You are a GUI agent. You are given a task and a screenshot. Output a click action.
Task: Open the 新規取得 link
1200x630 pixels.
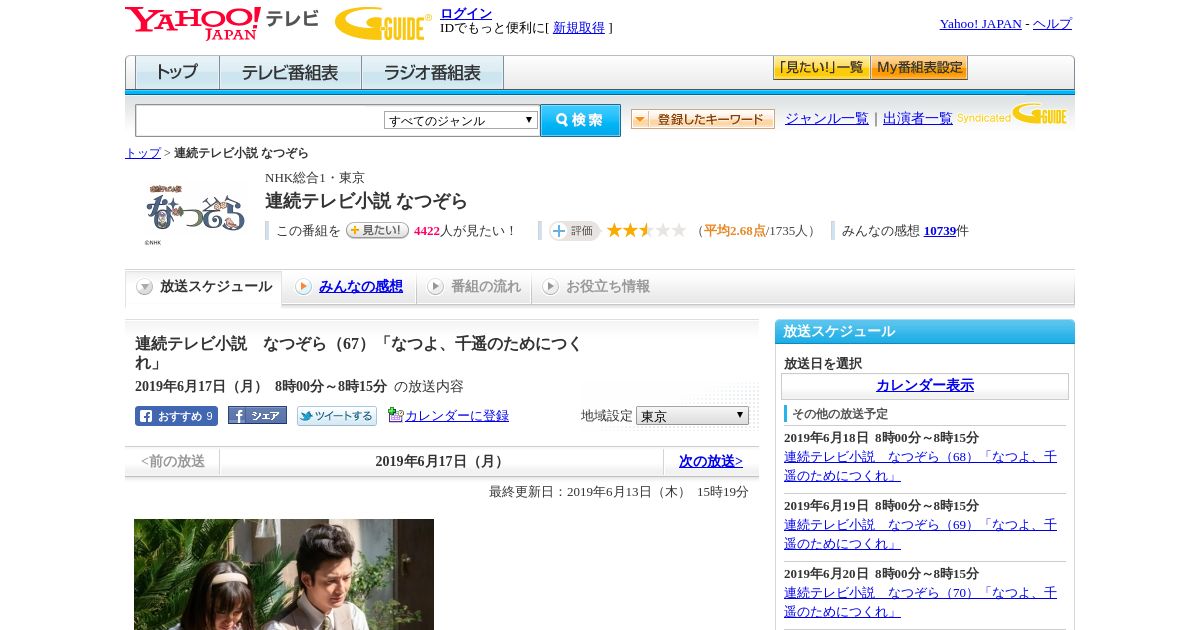click(579, 28)
